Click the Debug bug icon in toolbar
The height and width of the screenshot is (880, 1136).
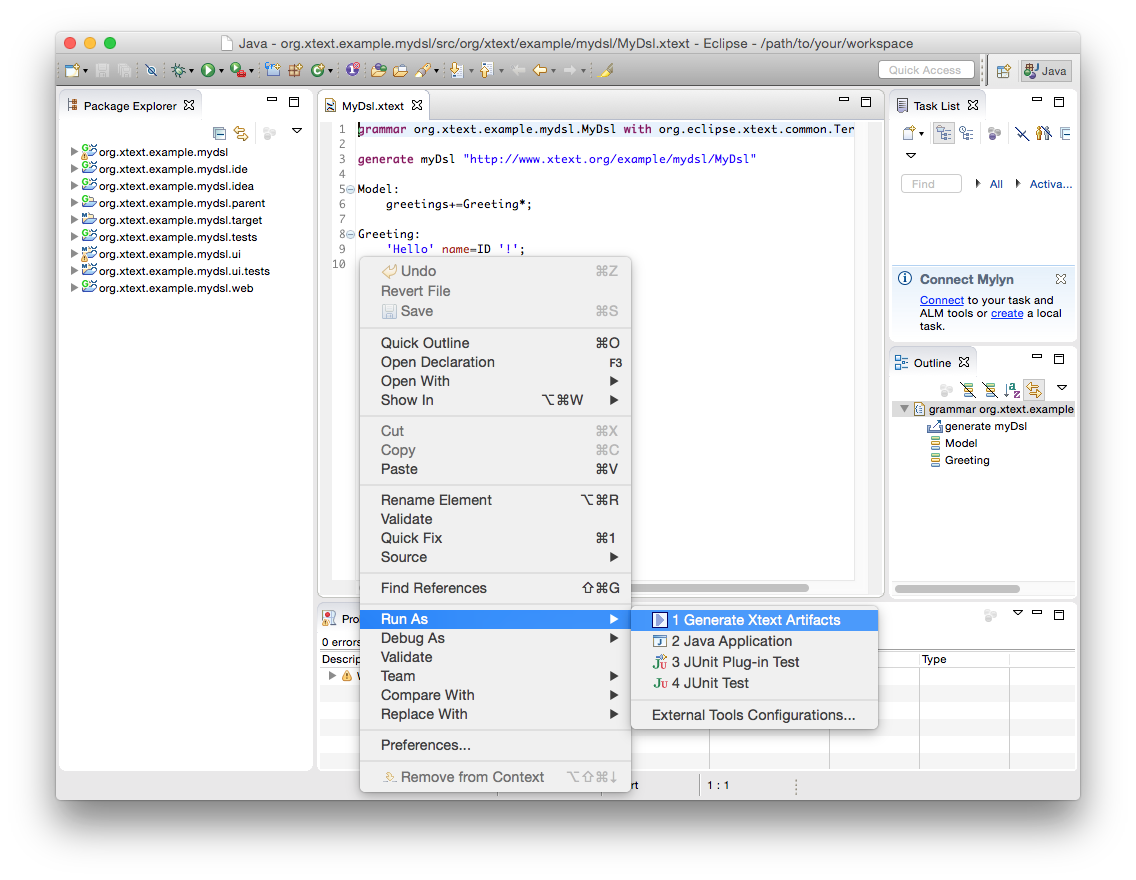[x=178, y=70]
